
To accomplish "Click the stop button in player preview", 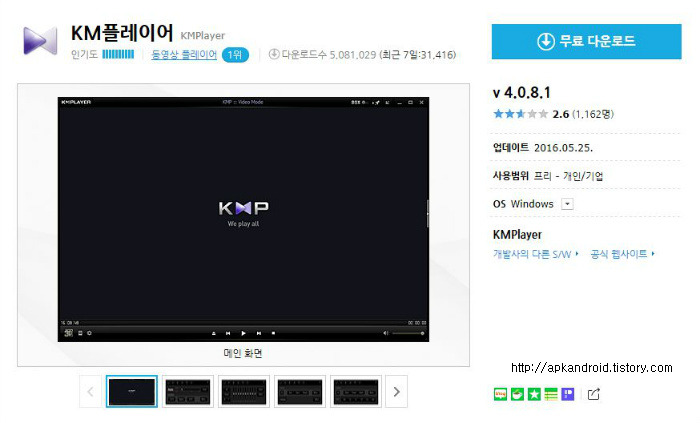I will click(x=273, y=333).
